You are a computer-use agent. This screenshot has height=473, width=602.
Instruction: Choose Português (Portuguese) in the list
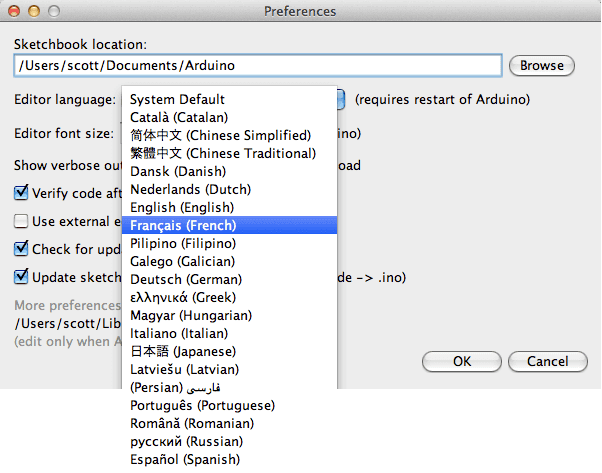pyautogui.click(x=202, y=405)
